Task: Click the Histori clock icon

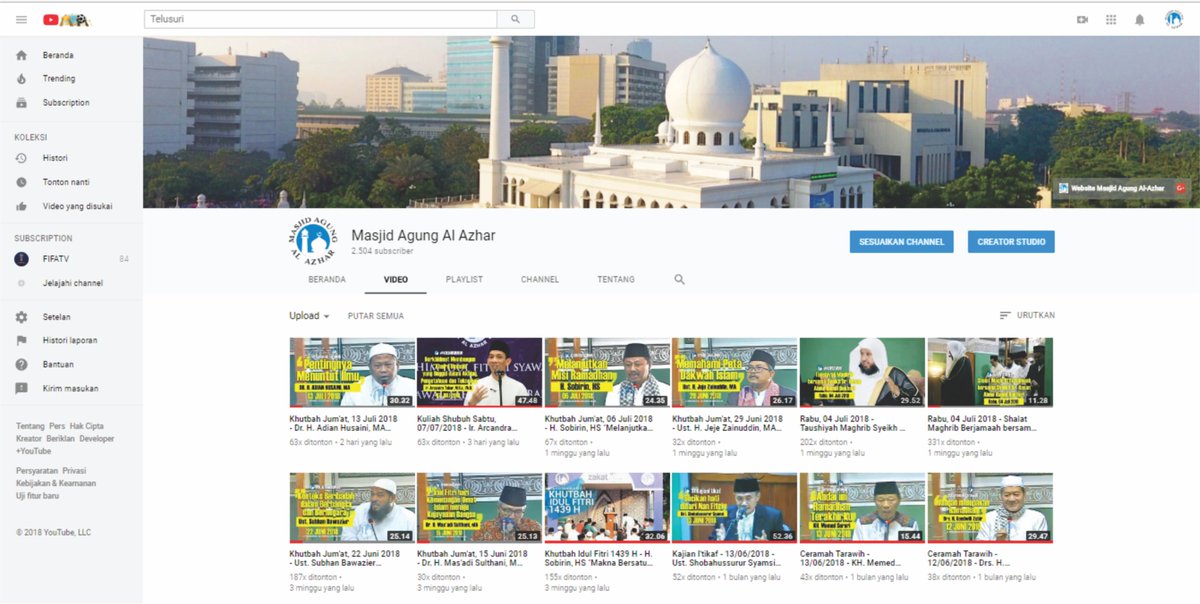Action: coord(21,158)
